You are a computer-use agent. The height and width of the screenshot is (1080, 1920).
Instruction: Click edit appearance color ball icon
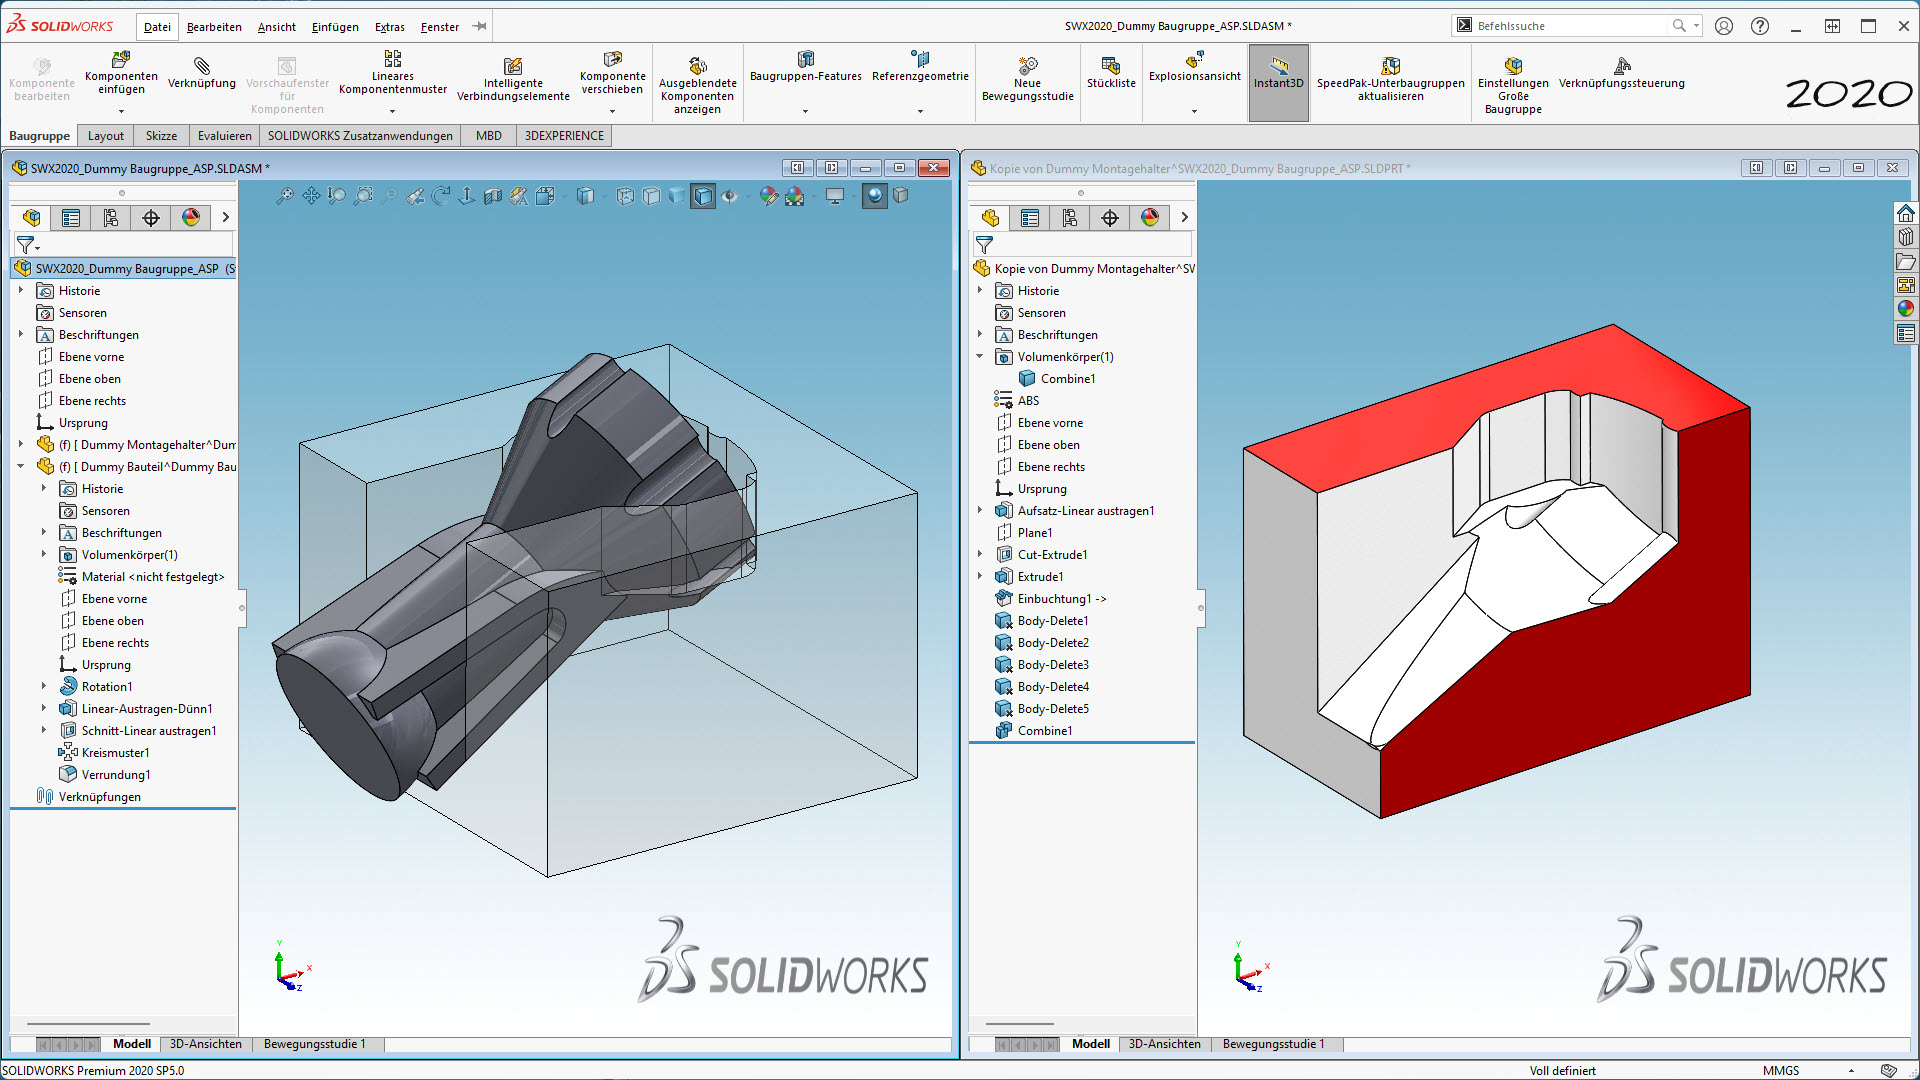768,196
